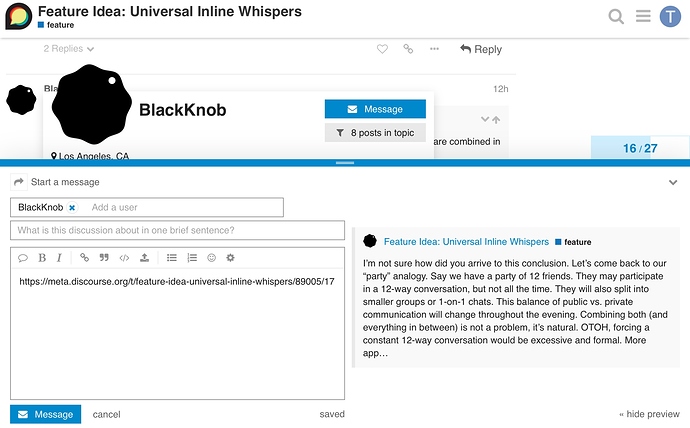Copy post link via chain icon

click(x=408, y=49)
